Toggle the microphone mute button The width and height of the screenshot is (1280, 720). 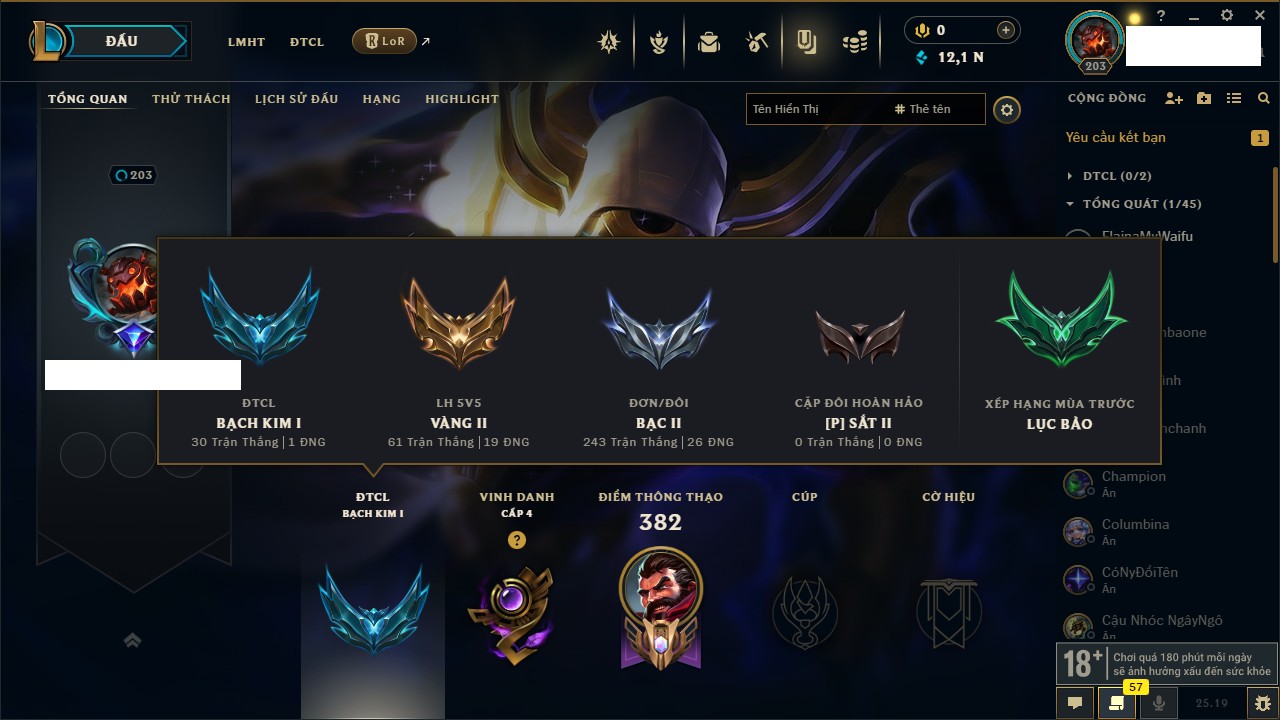[1158, 703]
